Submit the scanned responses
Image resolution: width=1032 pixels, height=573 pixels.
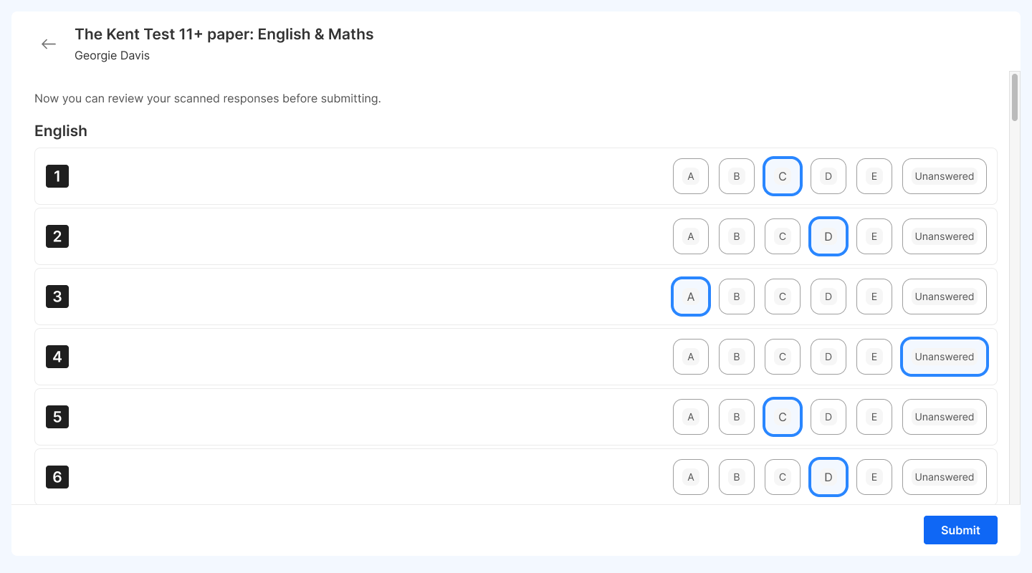click(959, 530)
